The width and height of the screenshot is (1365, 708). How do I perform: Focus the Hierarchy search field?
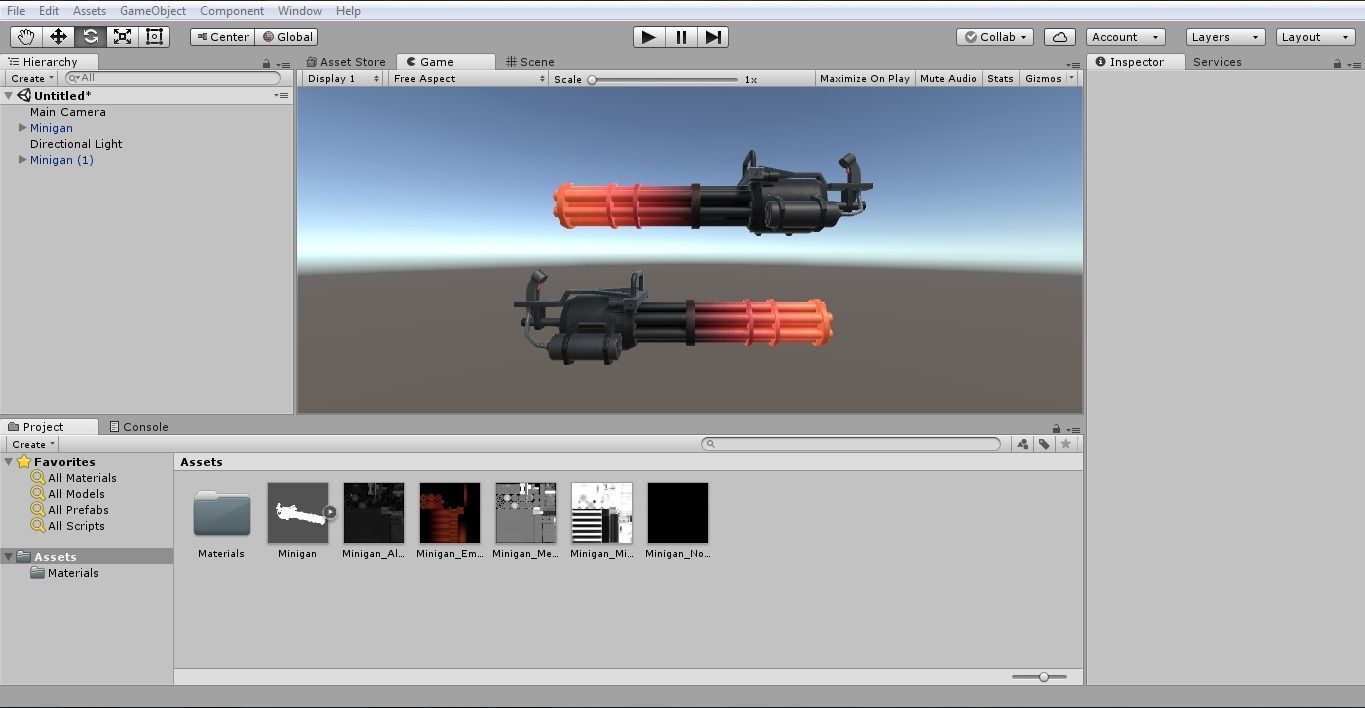(173, 78)
